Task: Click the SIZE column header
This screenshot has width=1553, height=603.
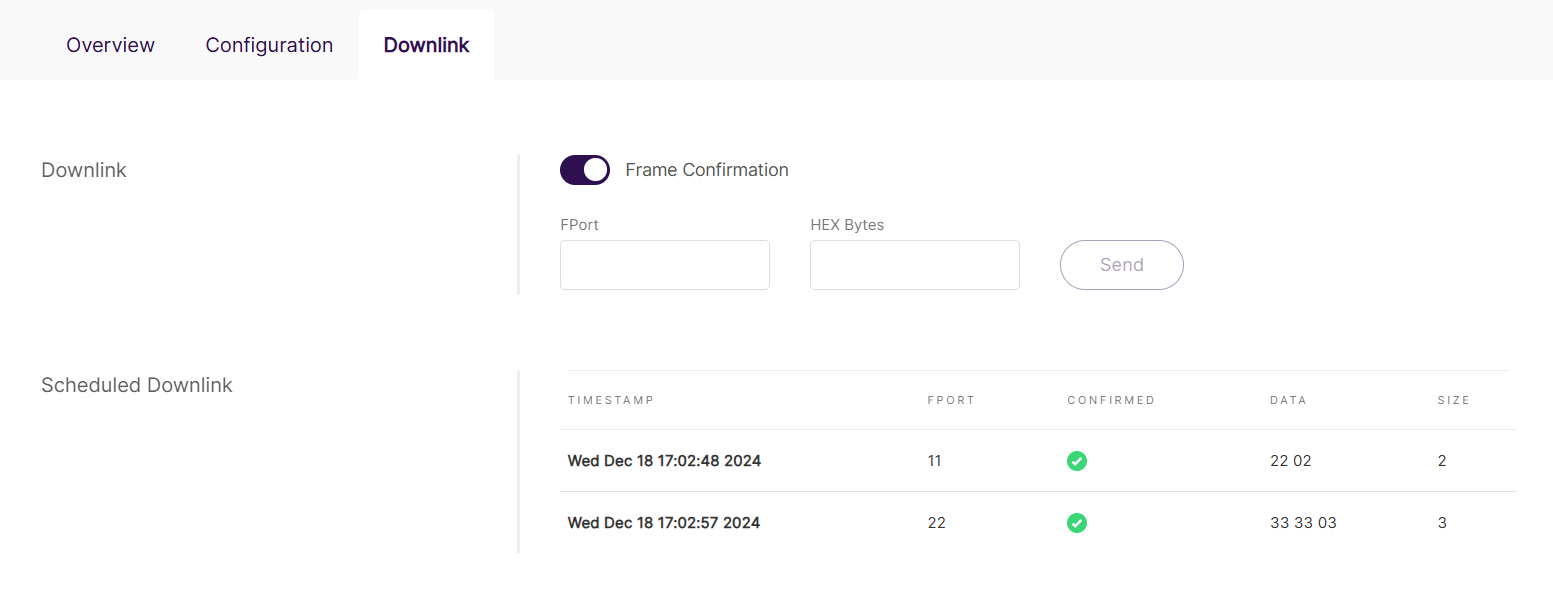Action: coord(1454,400)
